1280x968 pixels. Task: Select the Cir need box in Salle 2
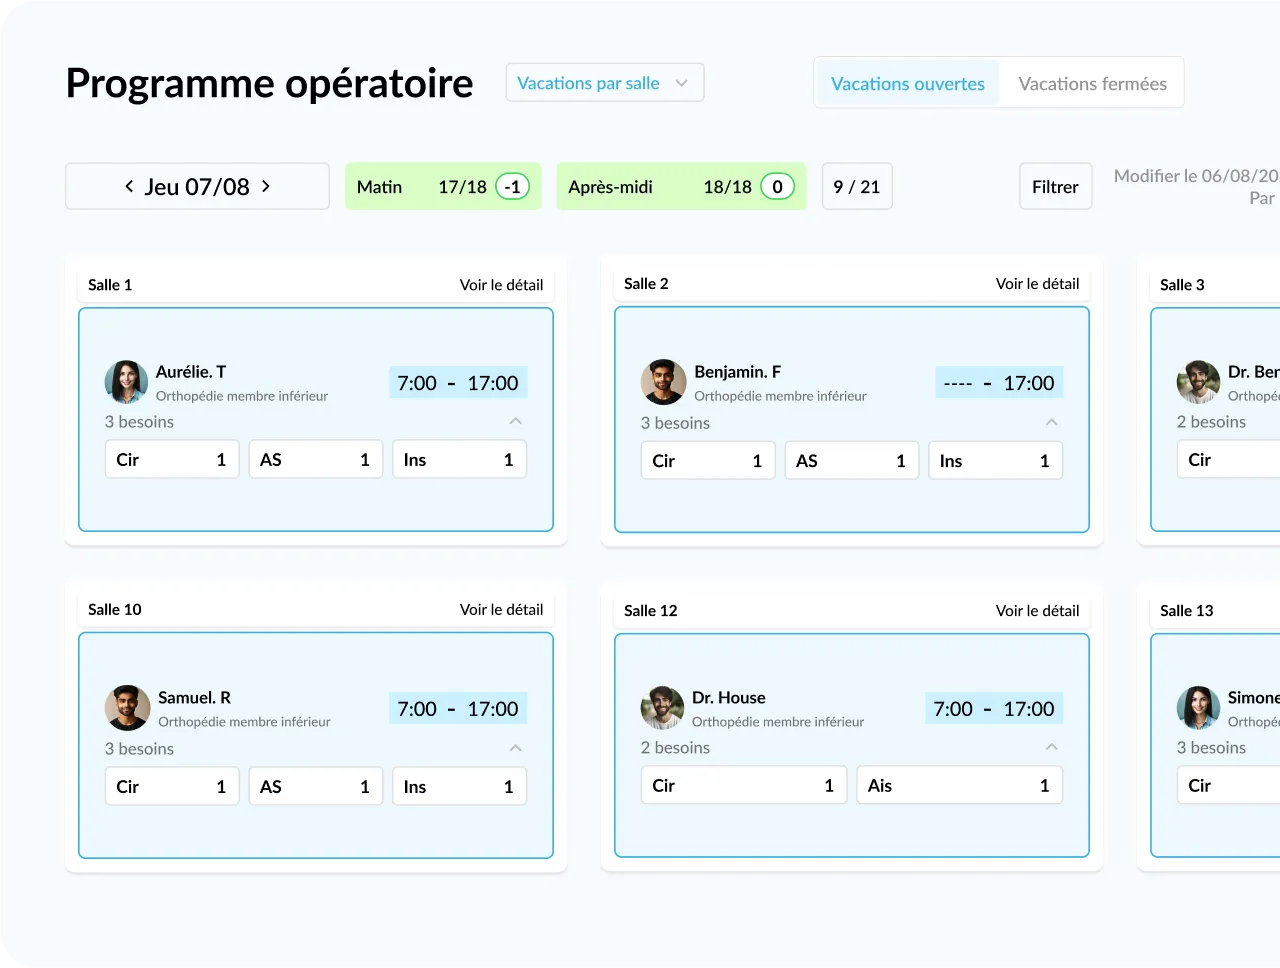(708, 461)
